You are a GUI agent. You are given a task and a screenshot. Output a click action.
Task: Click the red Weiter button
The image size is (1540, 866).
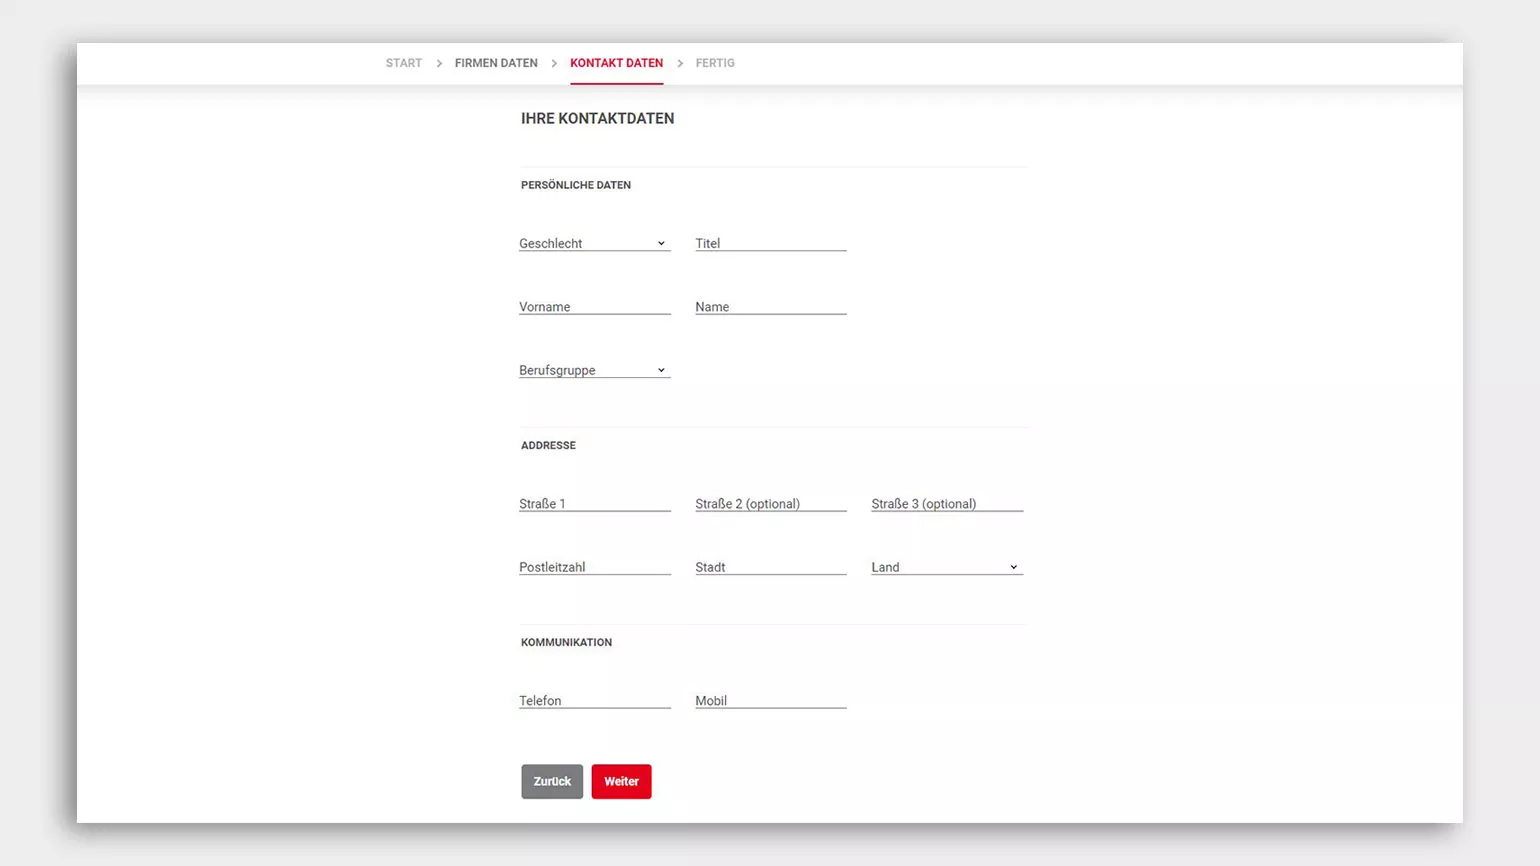tap(621, 781)
